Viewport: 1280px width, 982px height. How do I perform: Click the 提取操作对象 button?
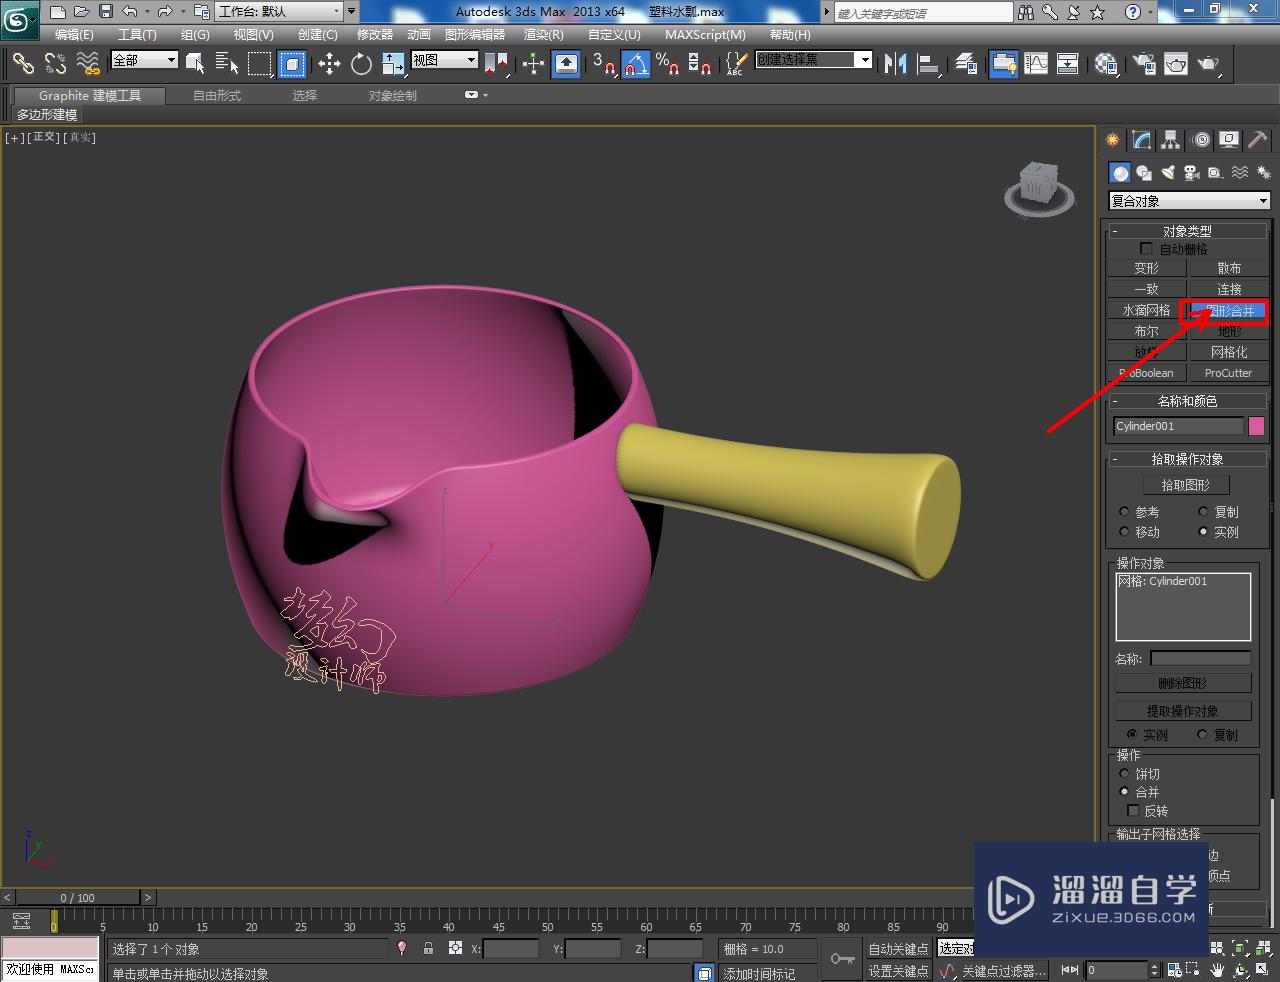tap(1183, 711)
